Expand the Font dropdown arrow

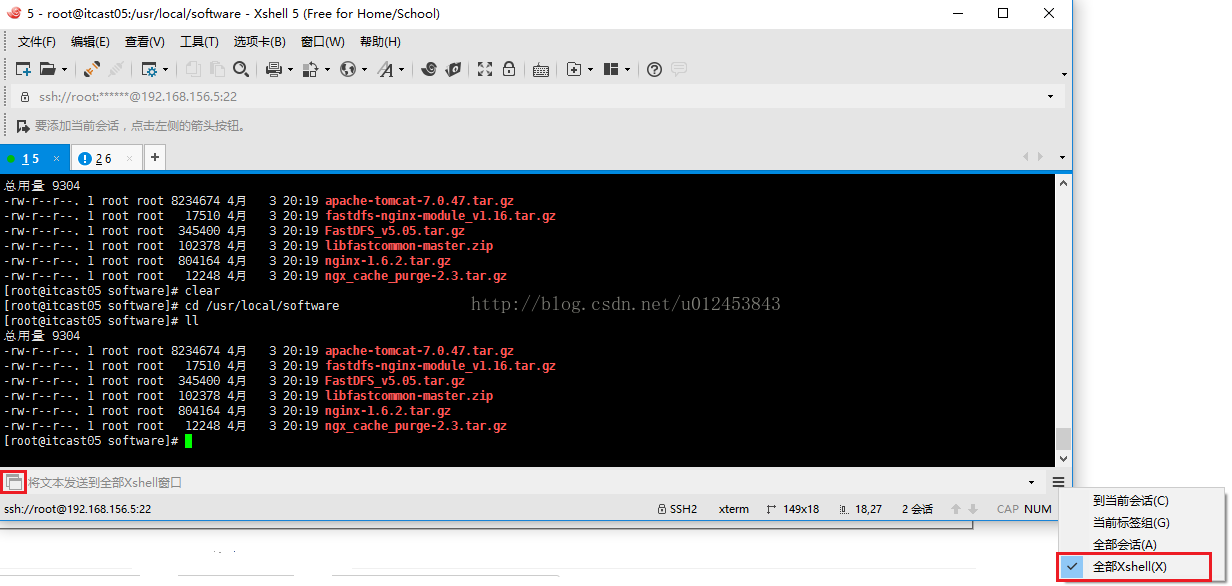(402, 70)
